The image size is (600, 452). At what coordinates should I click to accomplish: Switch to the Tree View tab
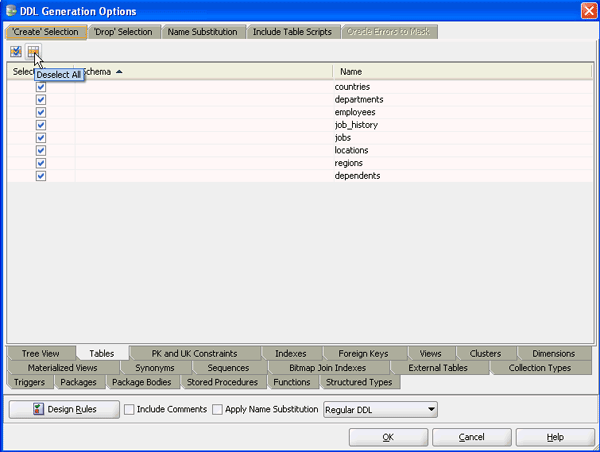tap(41, 354)
